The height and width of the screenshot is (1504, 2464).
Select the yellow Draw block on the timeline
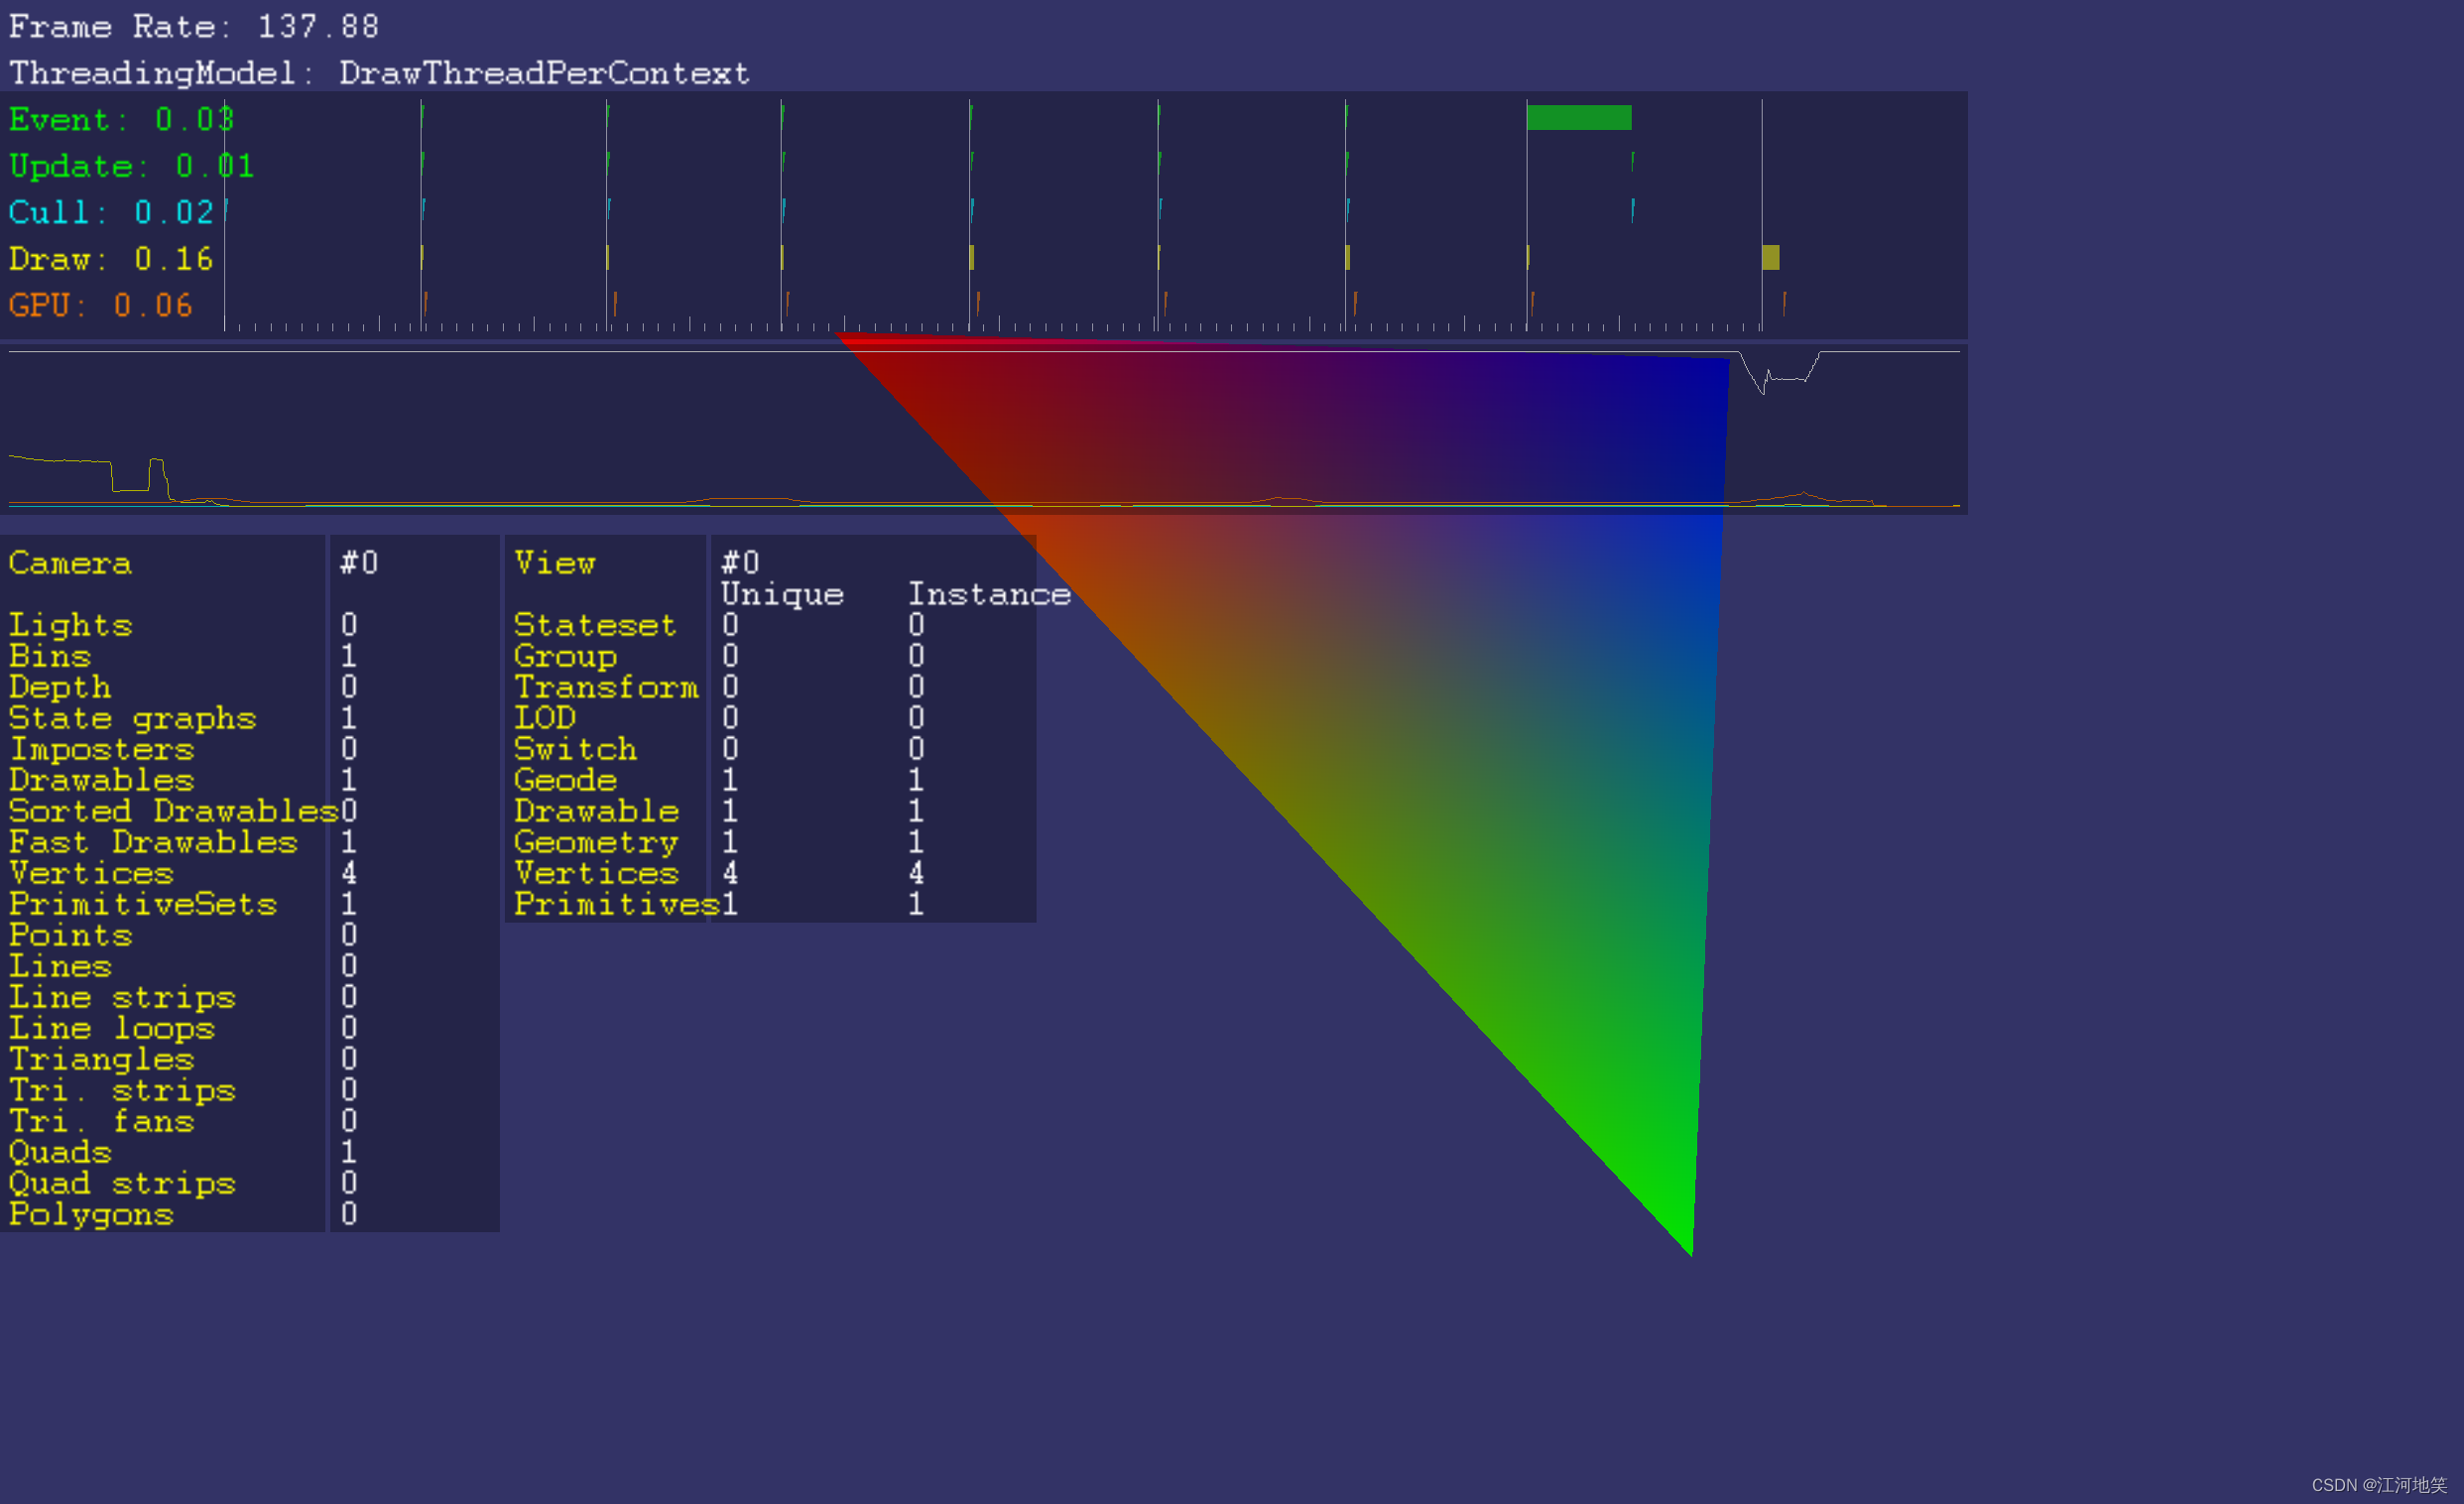tap(1770, 259)
